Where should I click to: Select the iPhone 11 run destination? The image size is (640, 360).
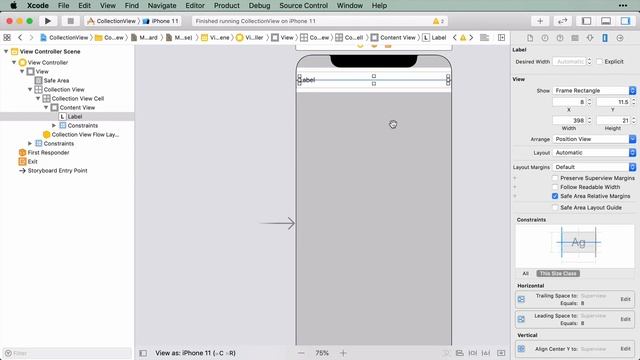coord(160,21)
